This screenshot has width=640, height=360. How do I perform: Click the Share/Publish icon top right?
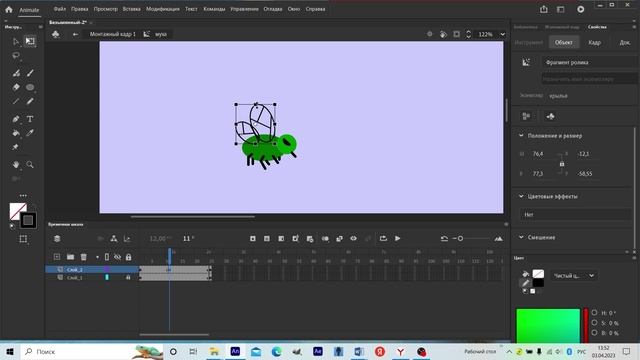tap(544, 9)
